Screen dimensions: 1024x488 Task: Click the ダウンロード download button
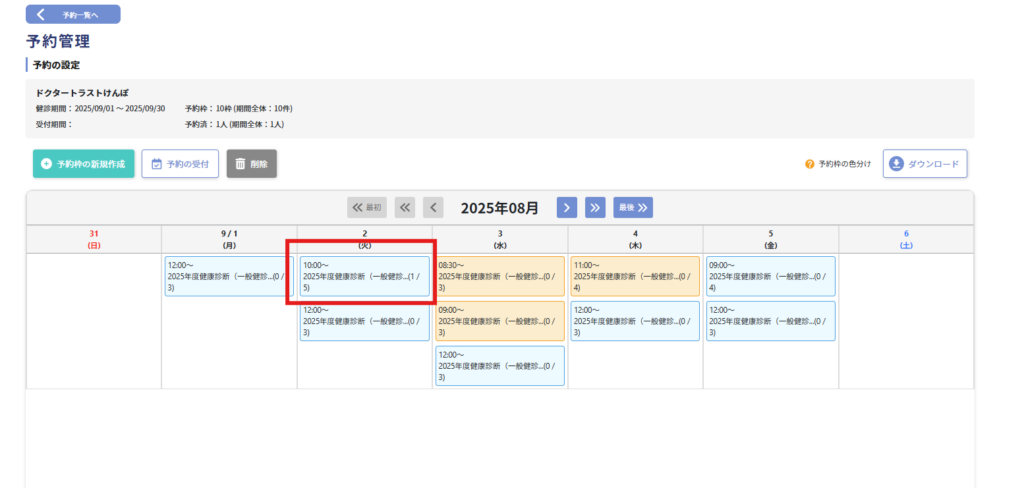(x=924, y=164)
